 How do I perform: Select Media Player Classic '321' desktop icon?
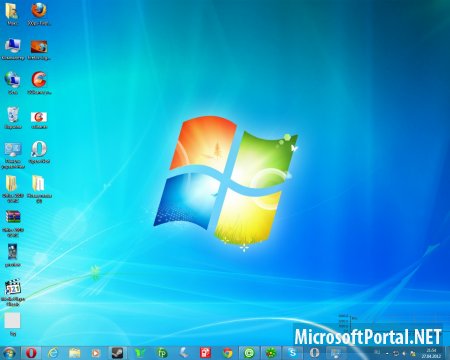[x=13, y=293]
